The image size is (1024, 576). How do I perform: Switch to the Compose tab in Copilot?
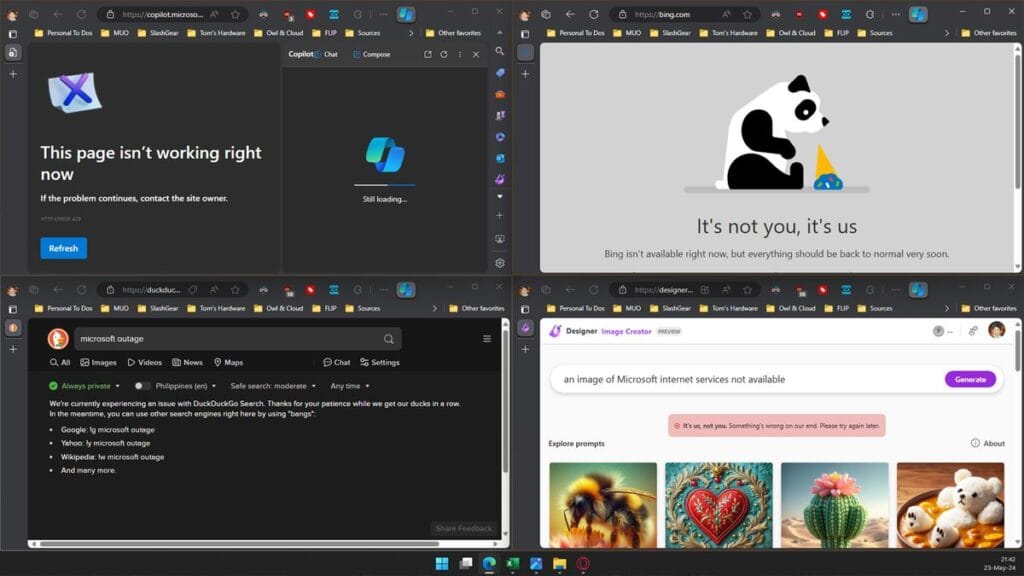click(375, 54)
